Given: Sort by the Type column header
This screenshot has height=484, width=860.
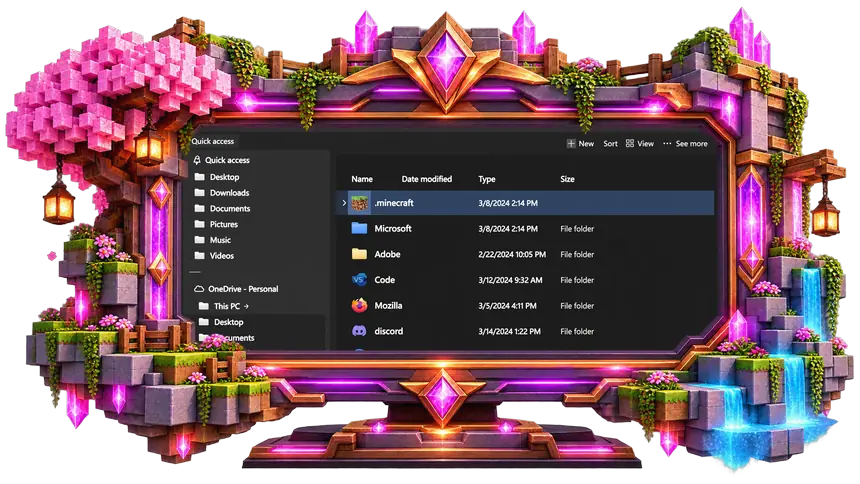Looking at the screenshot, I should tap(486, 179).
